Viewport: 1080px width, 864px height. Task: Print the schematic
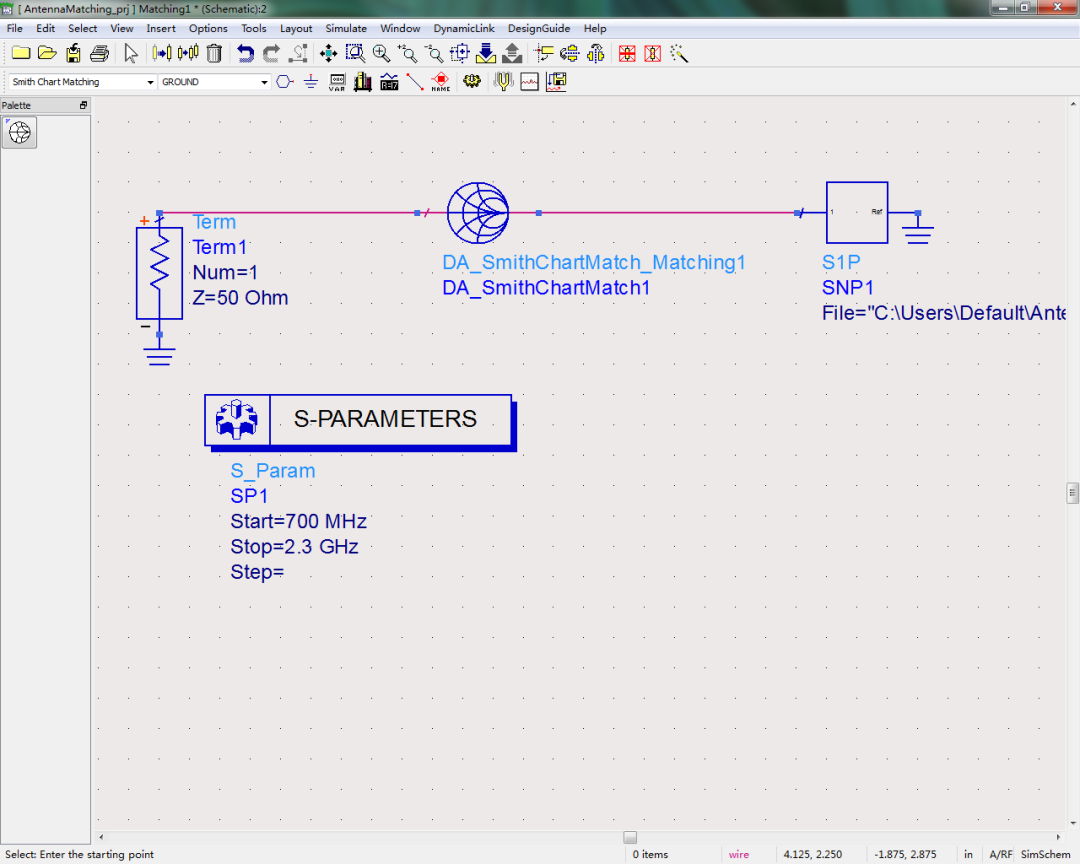[x=99, y=53]
